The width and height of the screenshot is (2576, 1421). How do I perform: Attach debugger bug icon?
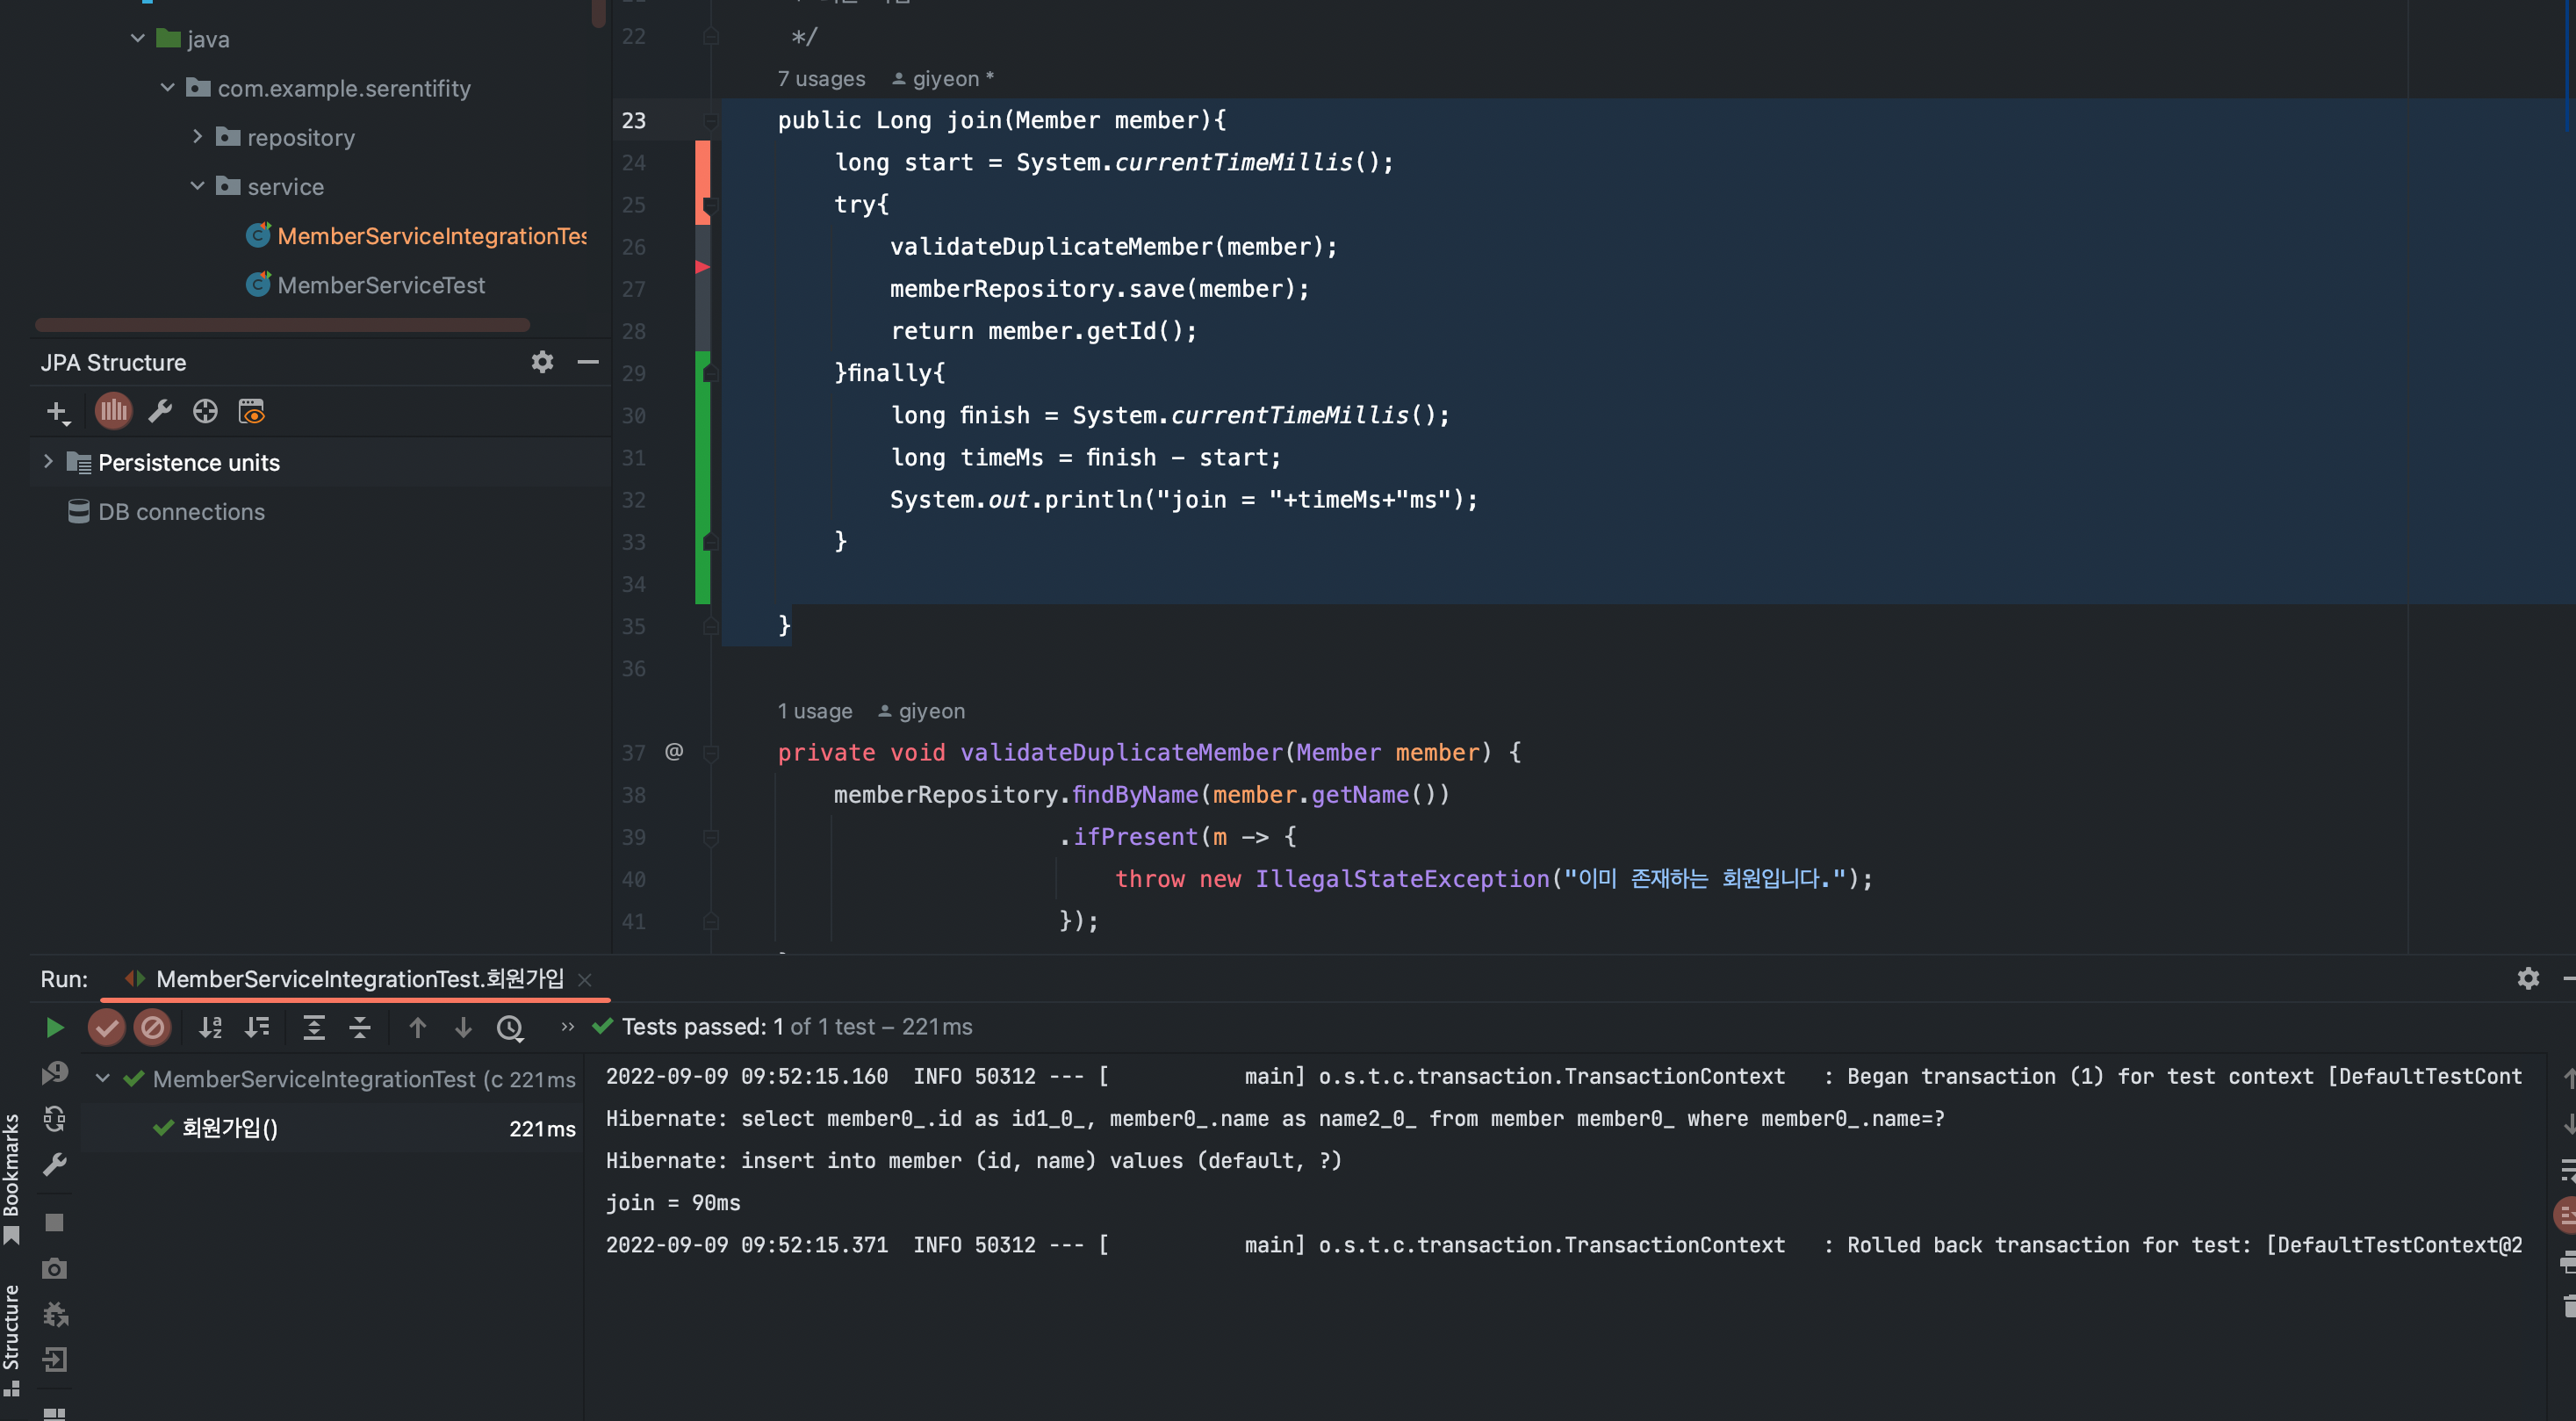point(55,1314)
